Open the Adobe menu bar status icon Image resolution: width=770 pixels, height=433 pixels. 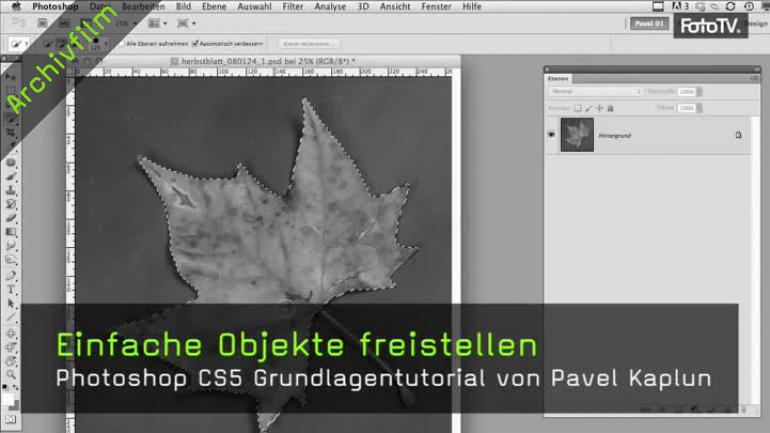(680, 6)
